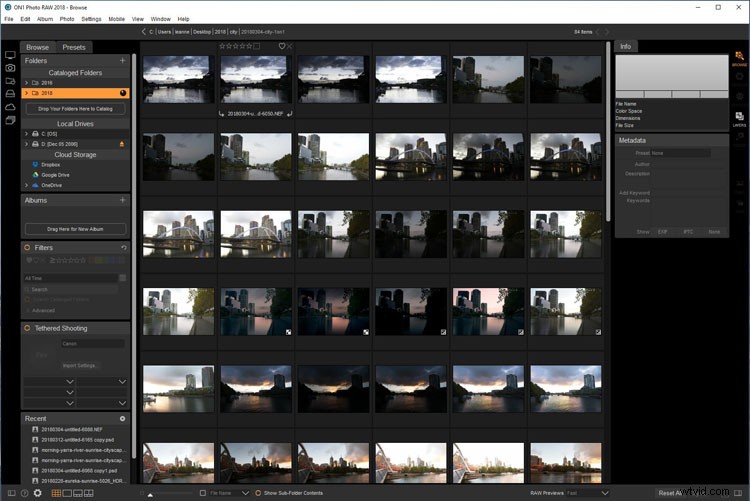Click the filter Search input field

tap(71, 289)
